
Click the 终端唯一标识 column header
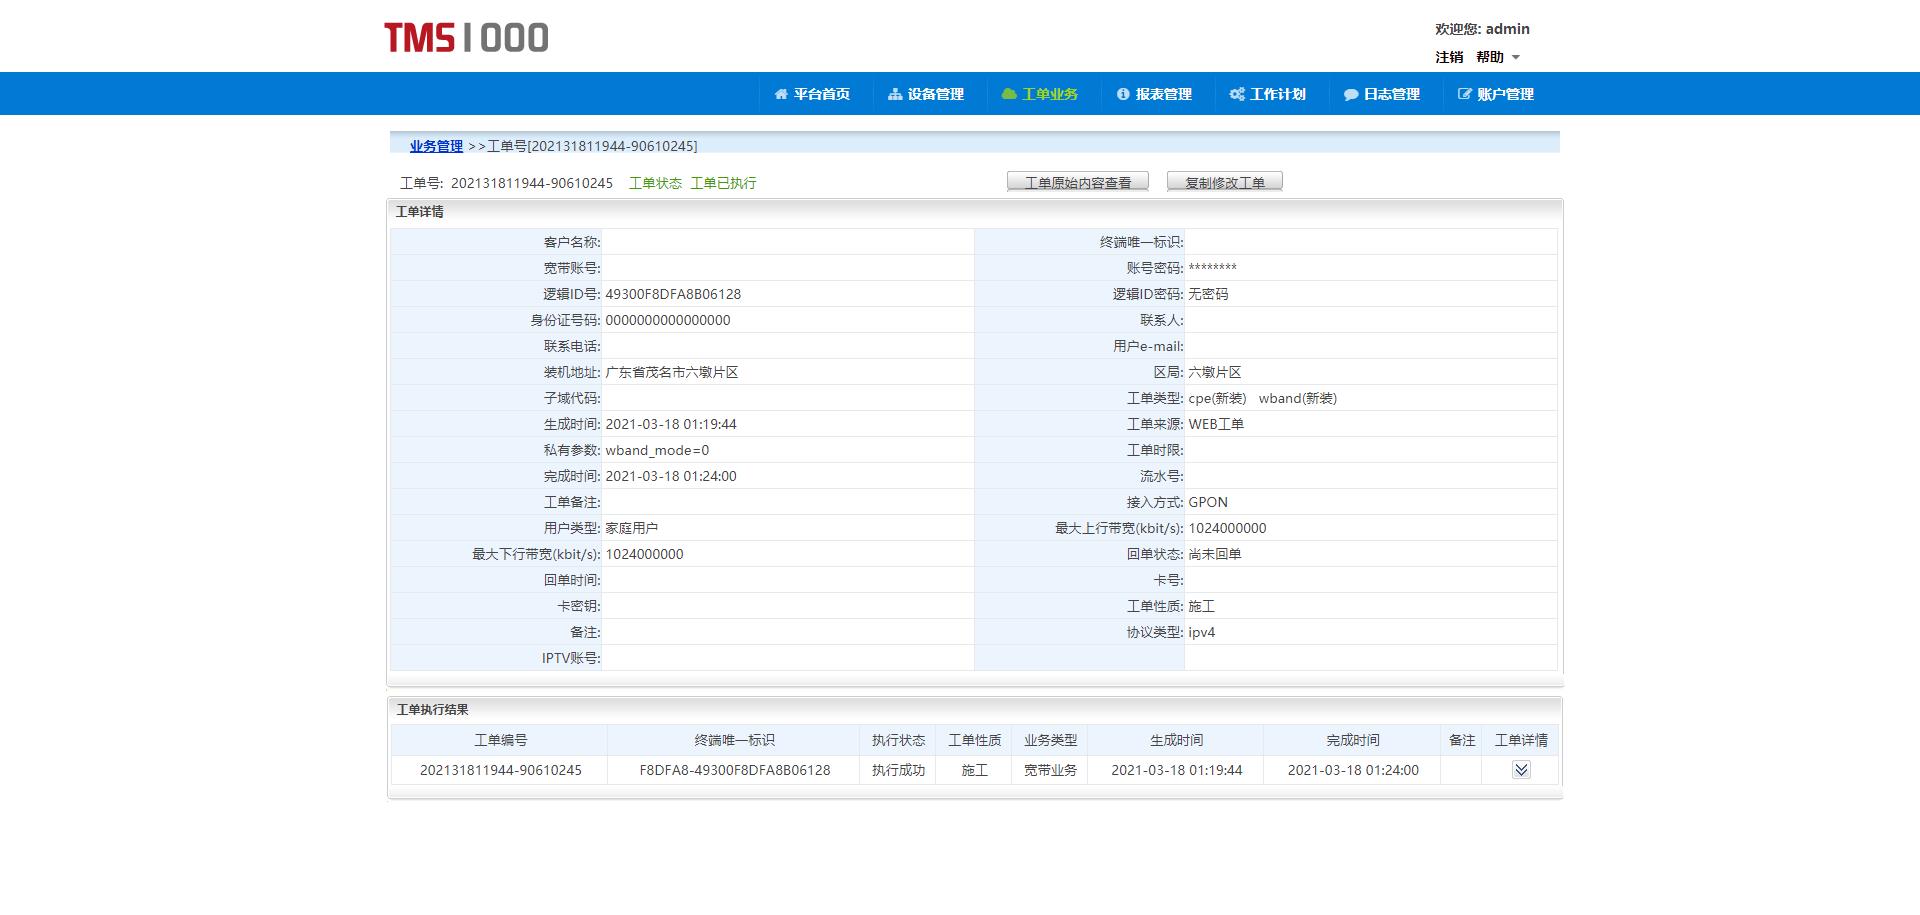click(734, 740)
